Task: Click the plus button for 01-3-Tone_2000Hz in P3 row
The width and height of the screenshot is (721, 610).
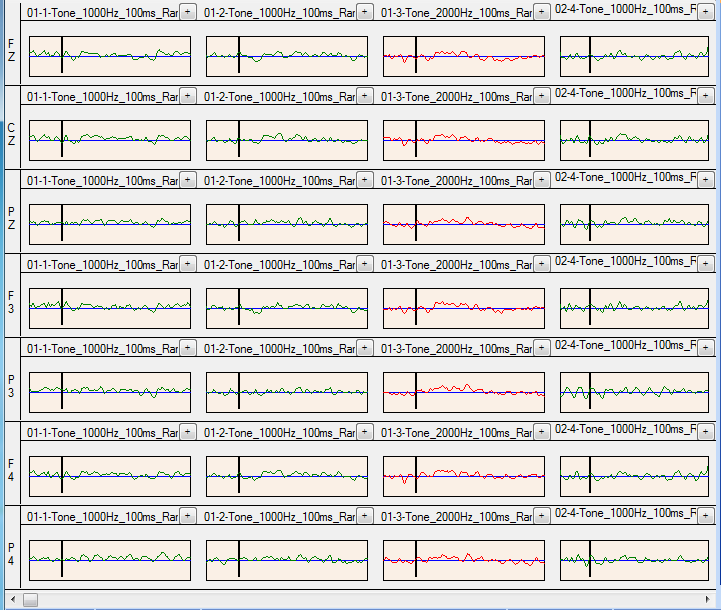Action: 542,348
